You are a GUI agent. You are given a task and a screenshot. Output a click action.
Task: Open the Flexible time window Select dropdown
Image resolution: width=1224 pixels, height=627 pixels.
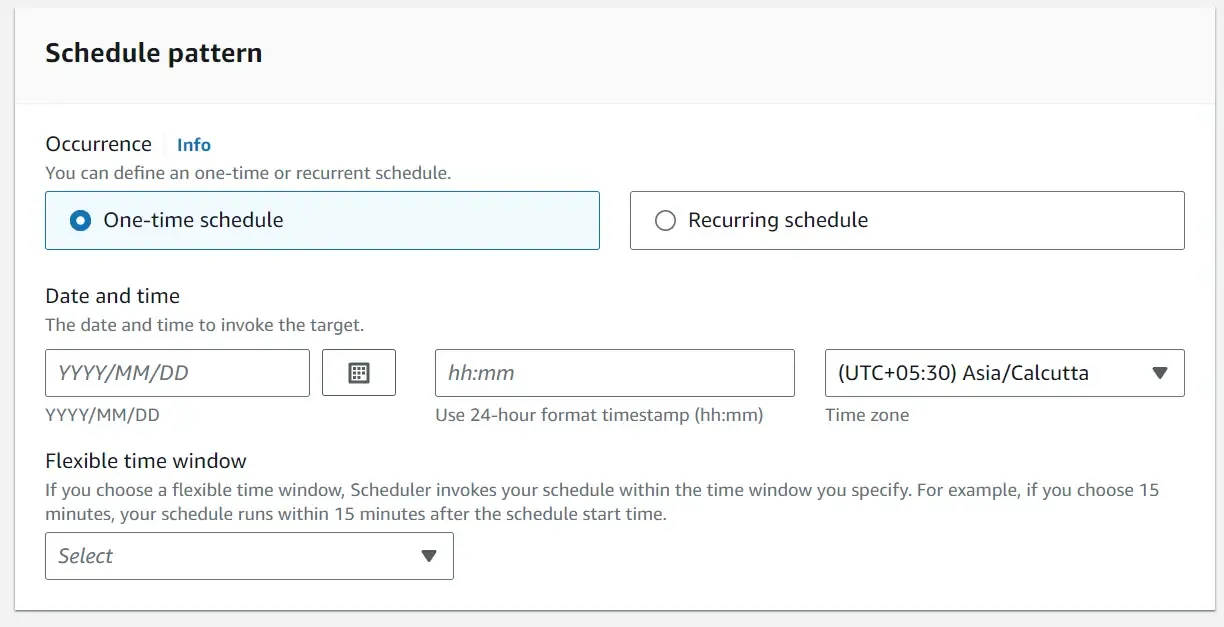click(248, 556)
